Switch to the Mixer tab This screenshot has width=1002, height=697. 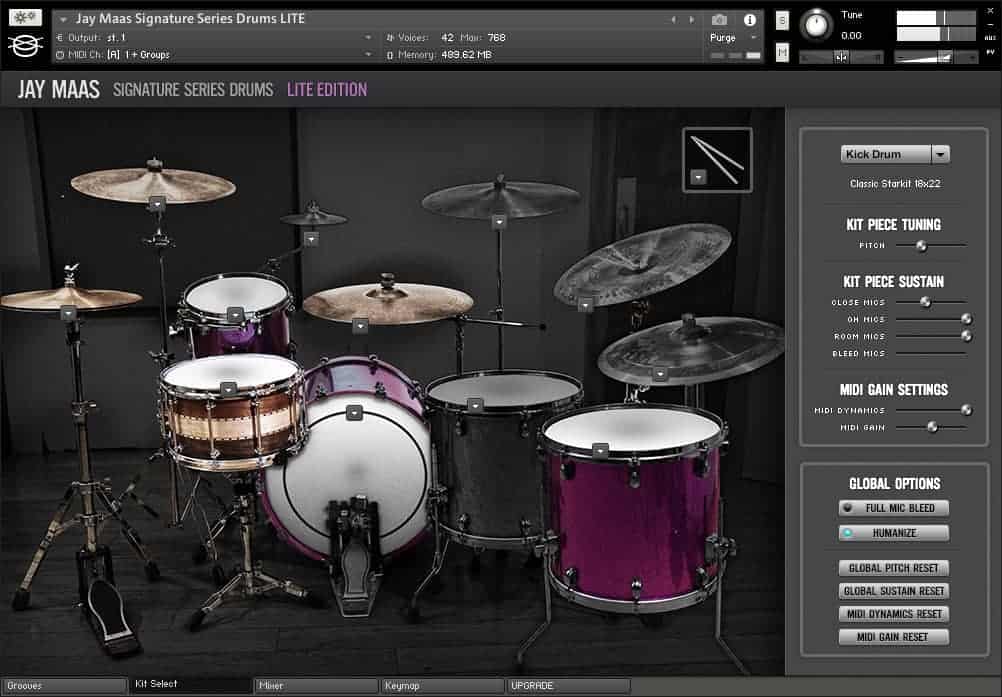click(315, 686)
